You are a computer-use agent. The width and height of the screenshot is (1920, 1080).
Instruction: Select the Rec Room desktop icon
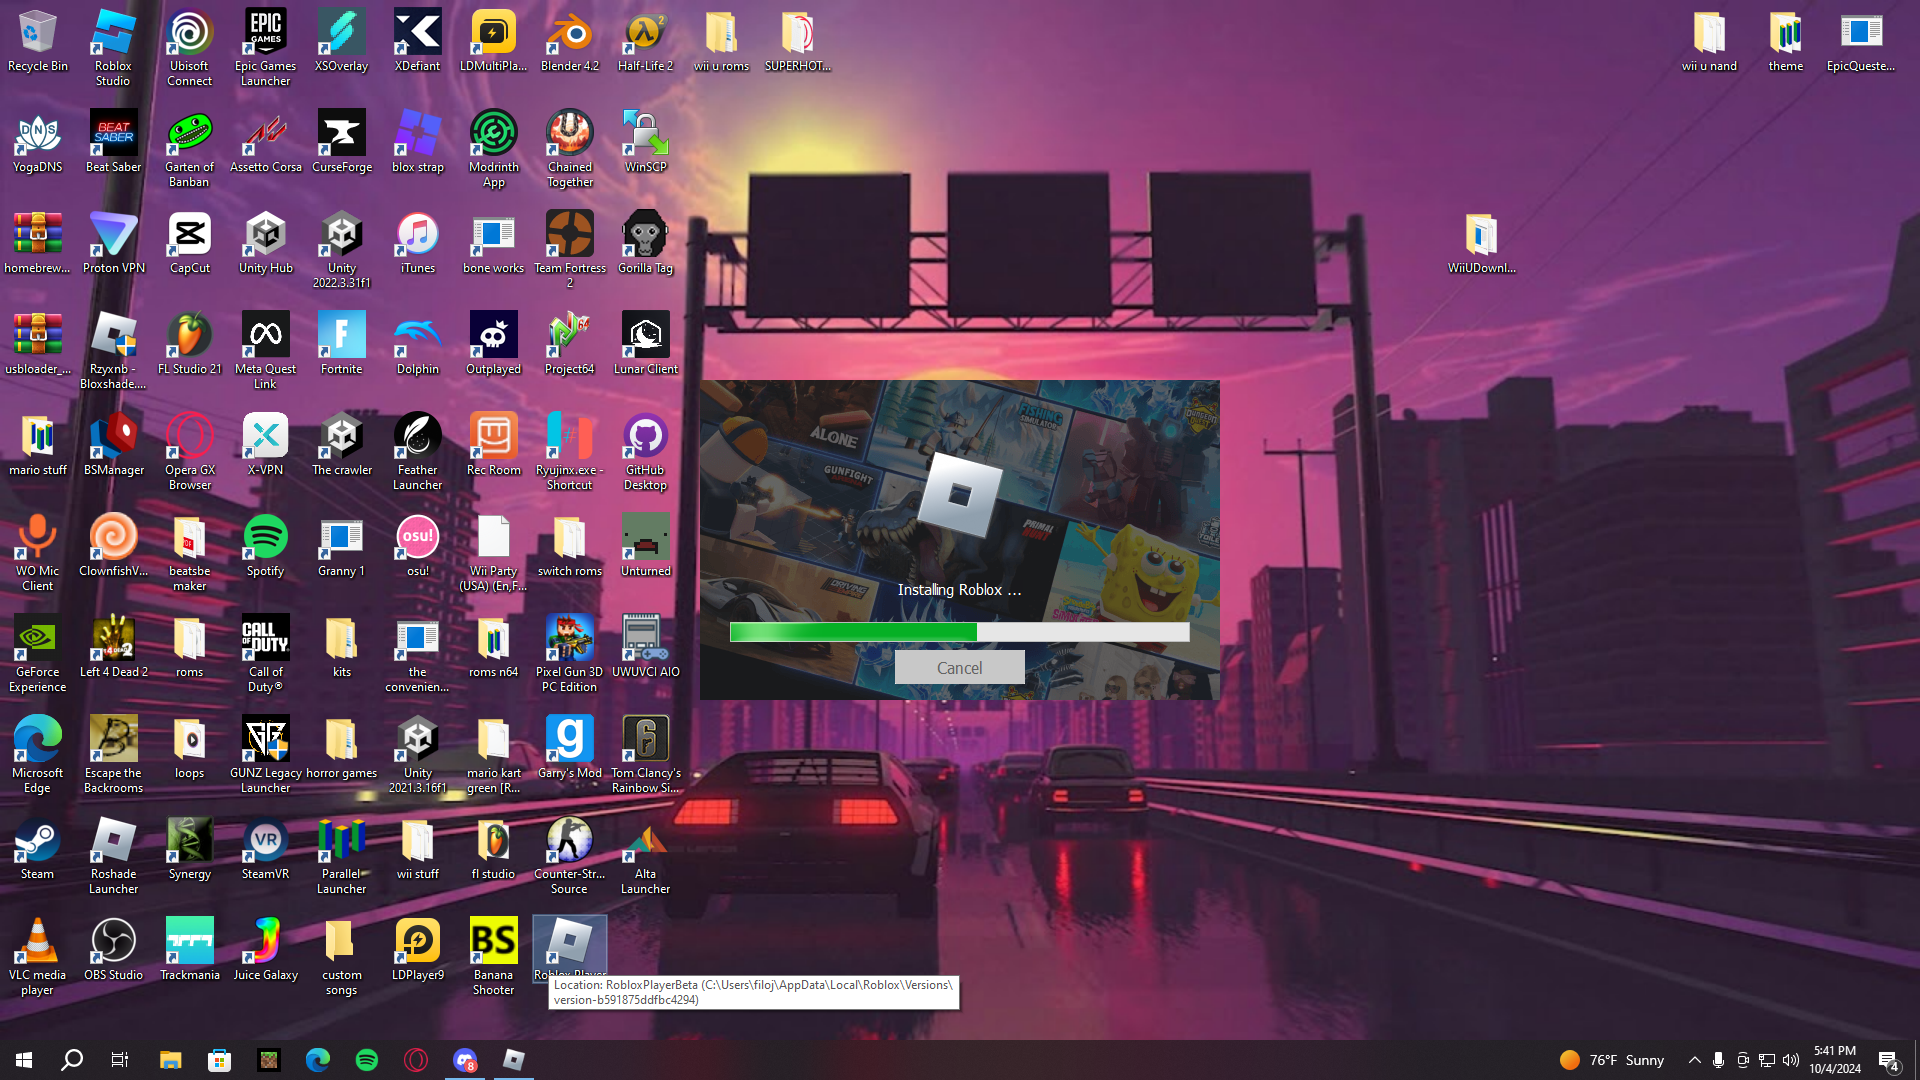(x=493, y=446)
